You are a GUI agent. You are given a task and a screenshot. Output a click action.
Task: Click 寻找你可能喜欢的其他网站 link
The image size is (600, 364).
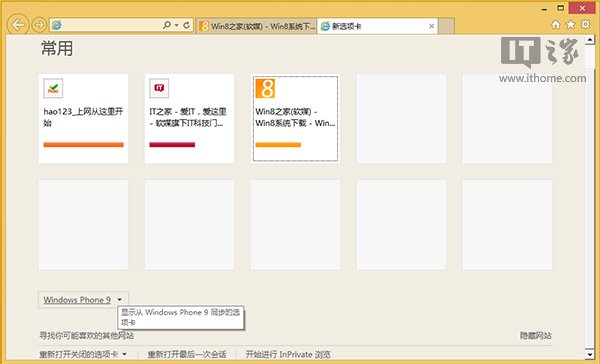click(86, 336)
